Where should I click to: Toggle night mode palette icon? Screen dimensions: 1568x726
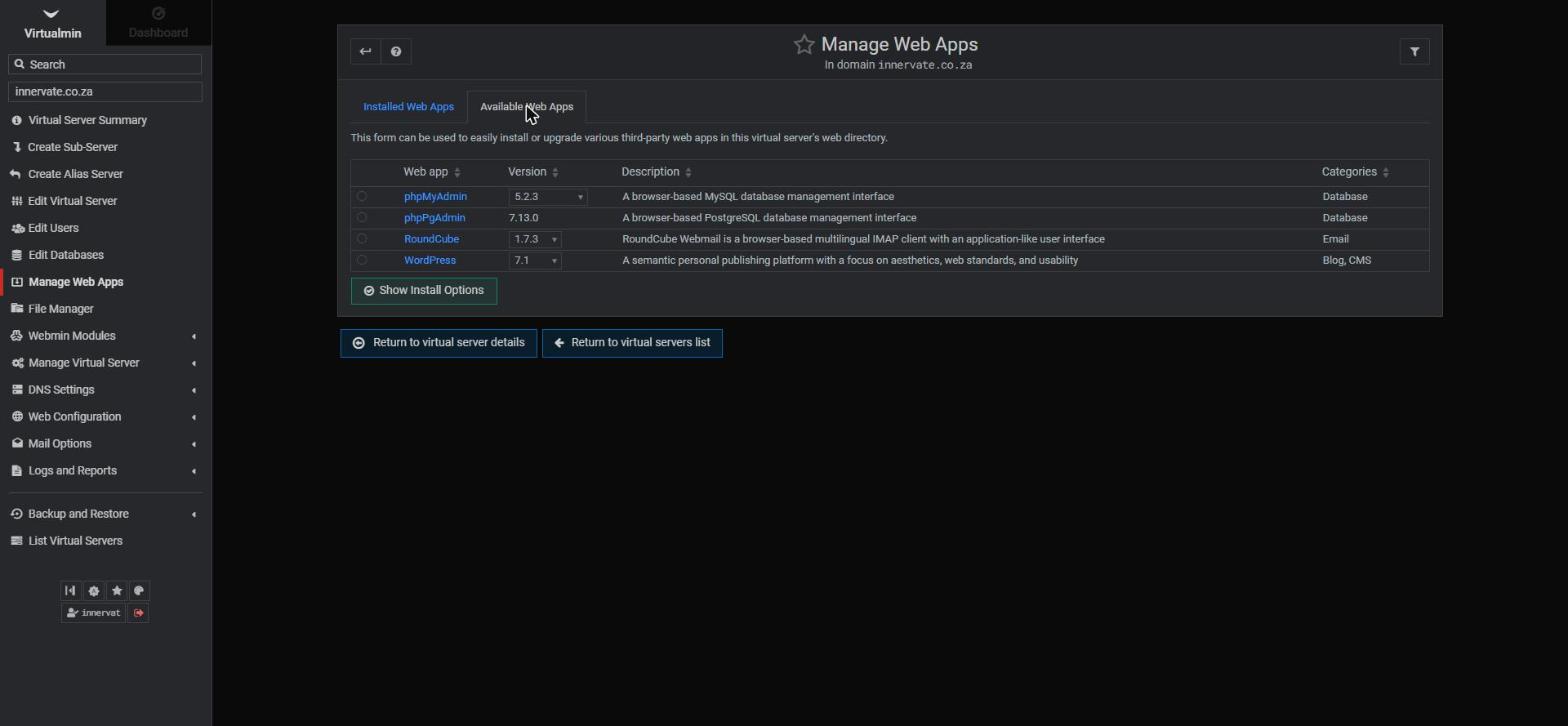pyautogui.click(x=139, y=591)
